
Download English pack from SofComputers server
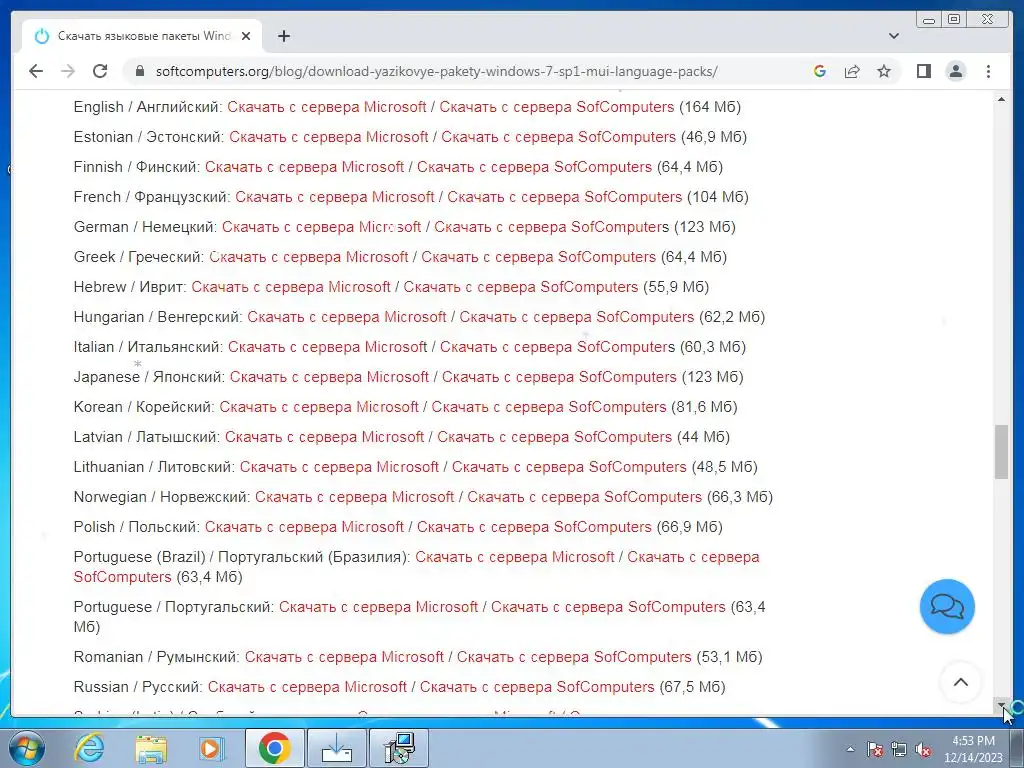pos(556,107)
